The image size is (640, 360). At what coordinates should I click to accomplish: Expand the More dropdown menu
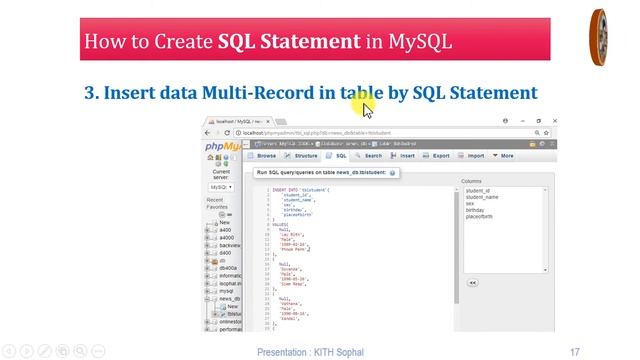pyautogui.click(x=503, y=156)
